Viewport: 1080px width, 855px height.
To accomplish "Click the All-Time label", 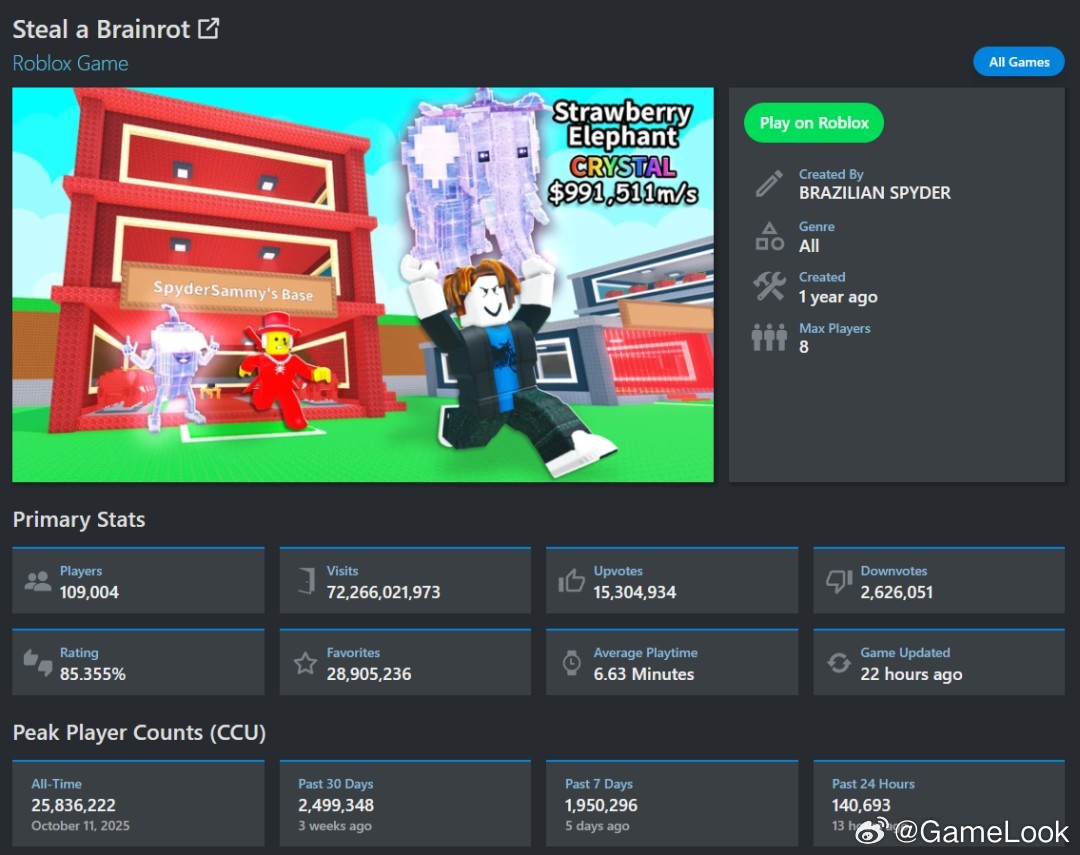I will coord(56,784).
